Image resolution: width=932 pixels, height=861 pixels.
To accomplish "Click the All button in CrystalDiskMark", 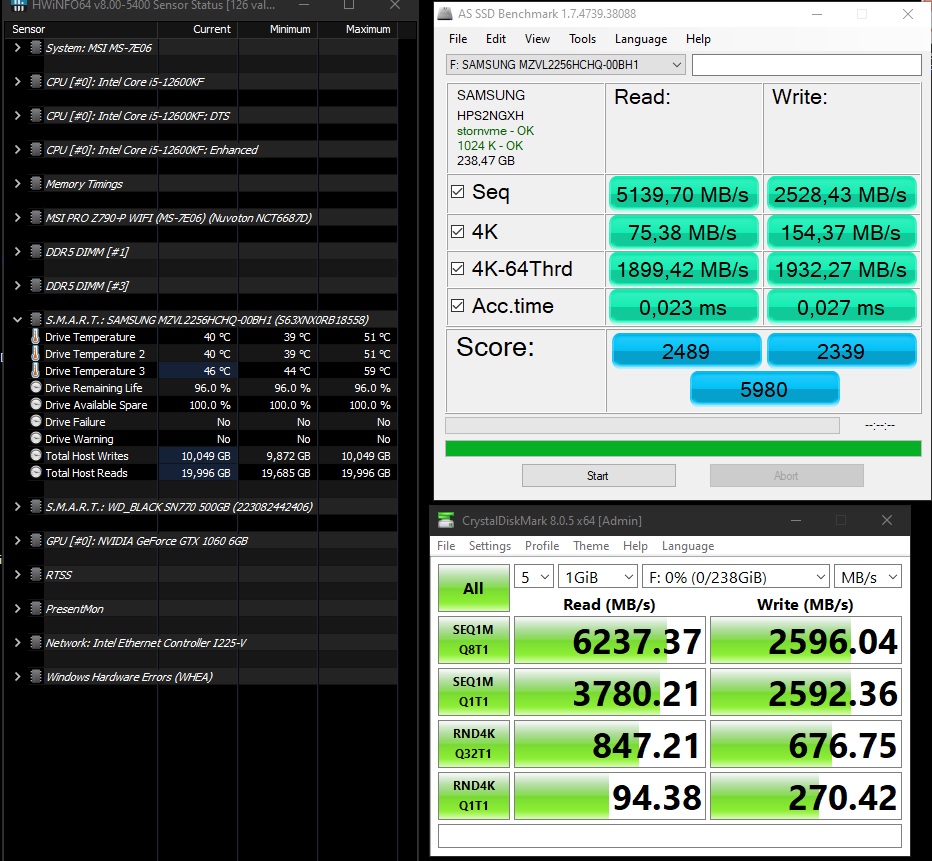I will tap(474, 588).
